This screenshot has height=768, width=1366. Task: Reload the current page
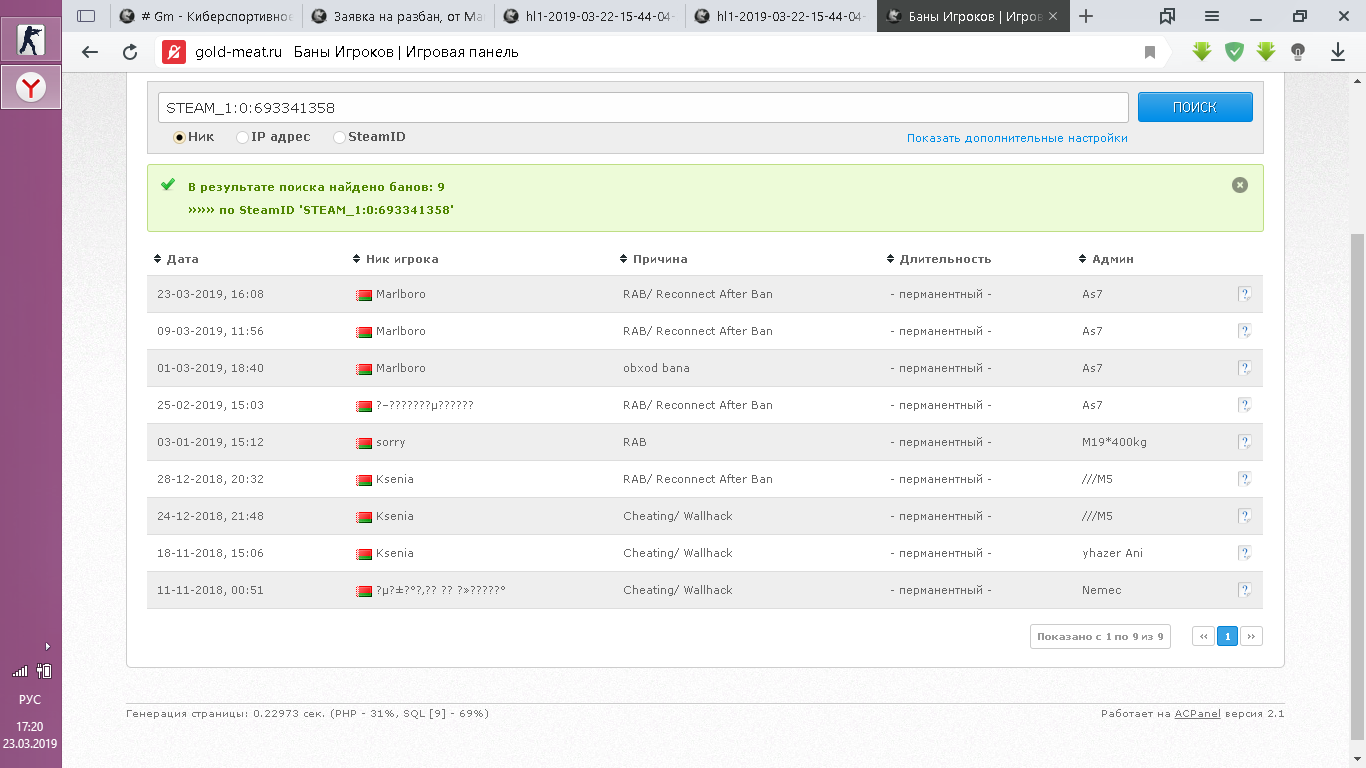130,52
